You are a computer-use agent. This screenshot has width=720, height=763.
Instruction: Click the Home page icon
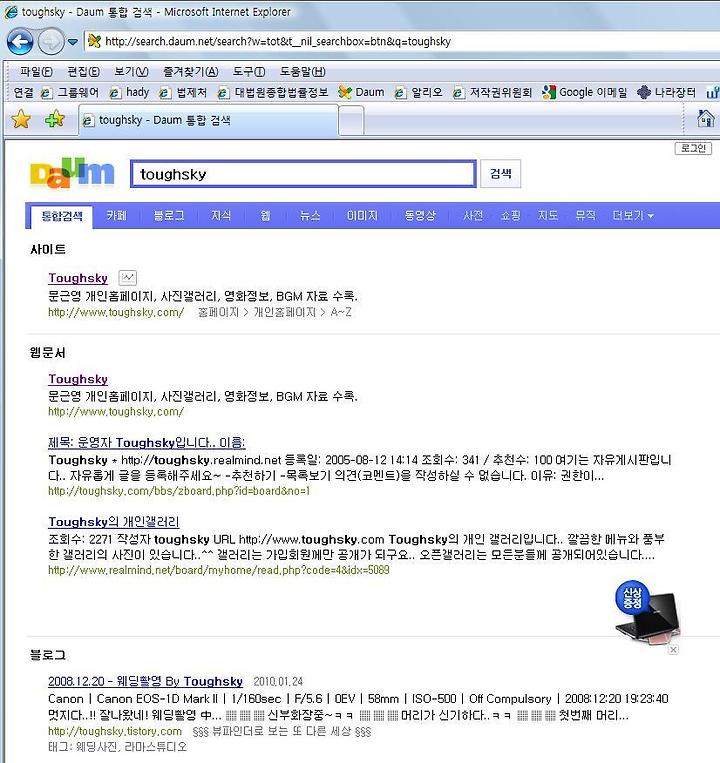point(705,118)
